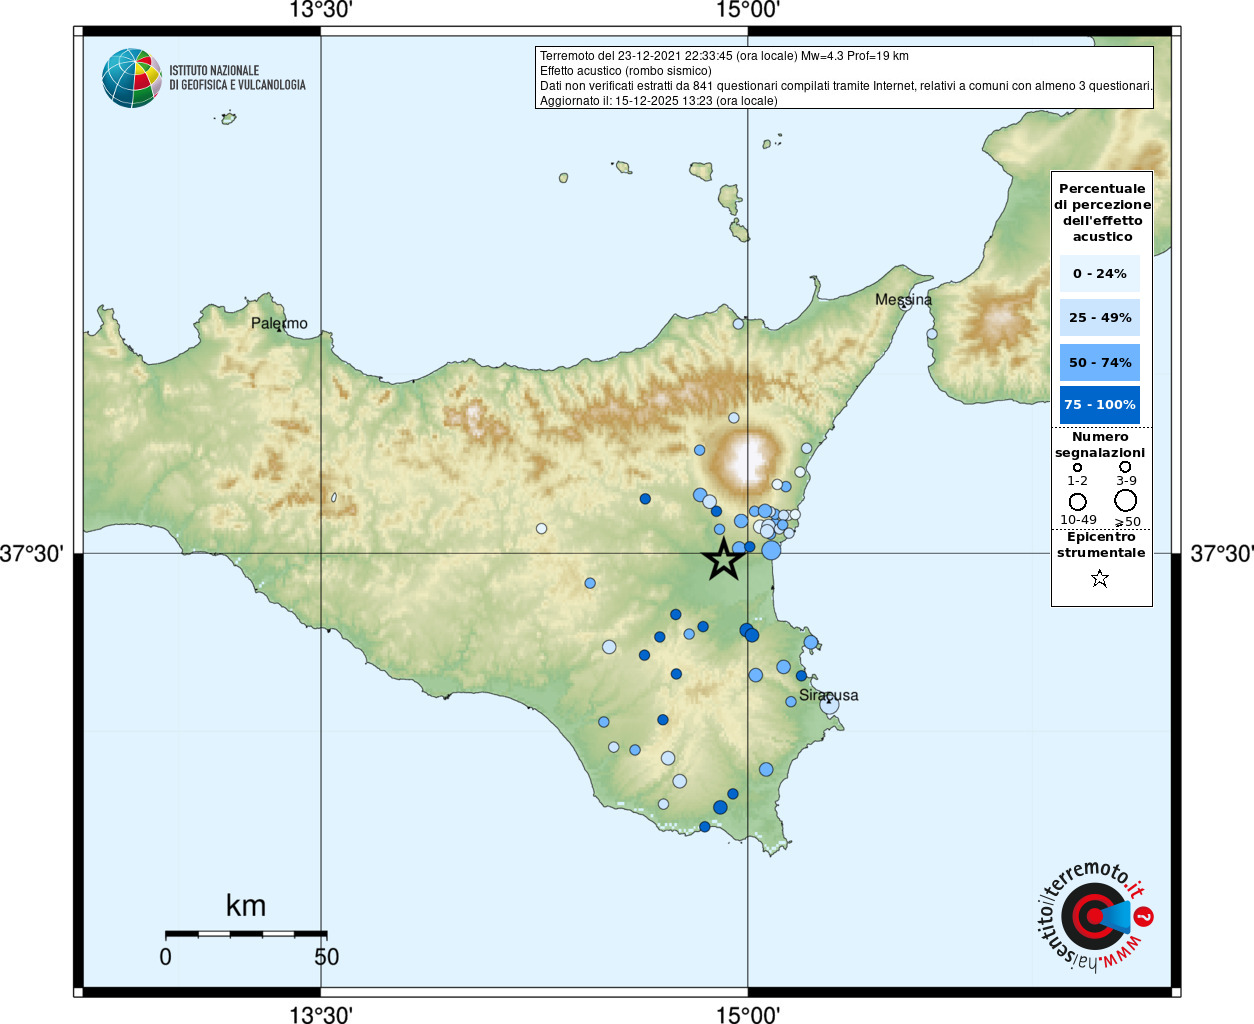Click the top 15°00' longitude label
The image size is (1254, 1024).
tap(747, 10)
